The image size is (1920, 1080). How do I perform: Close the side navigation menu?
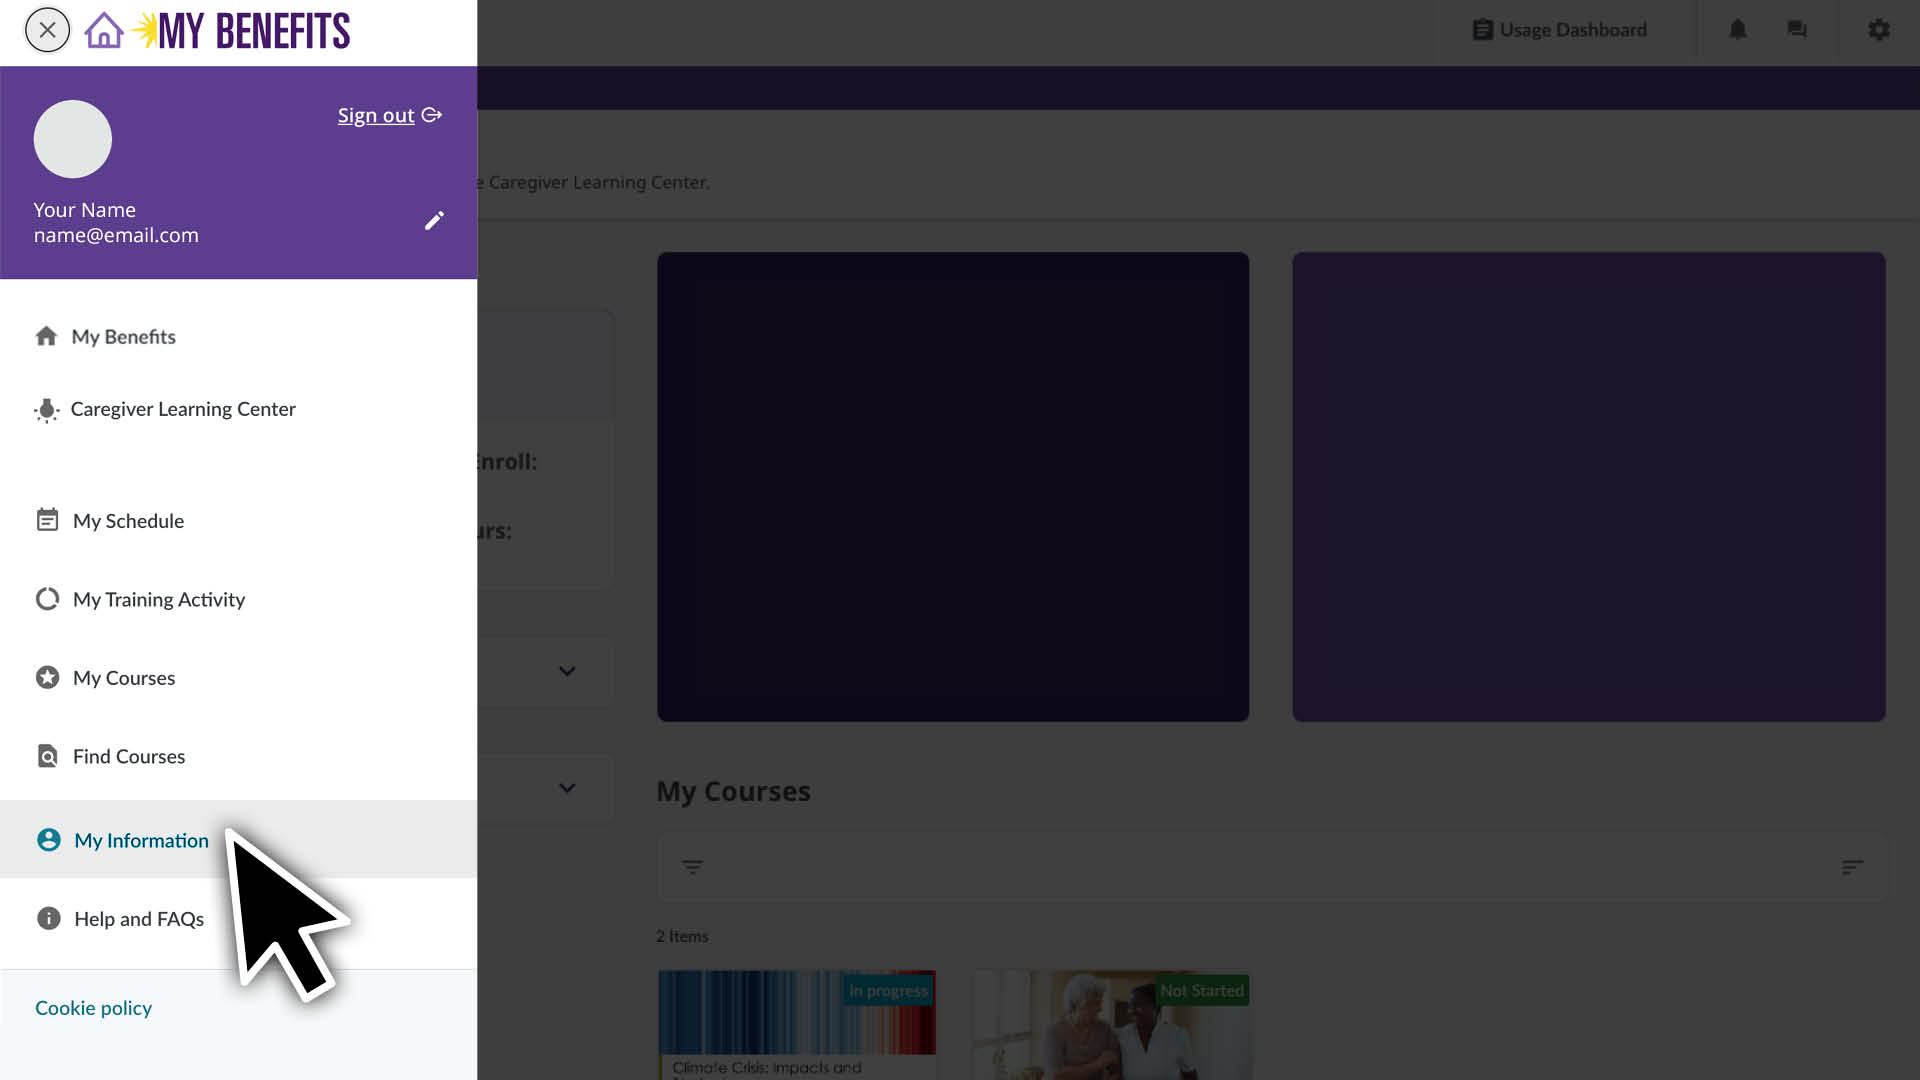(47, 30)
